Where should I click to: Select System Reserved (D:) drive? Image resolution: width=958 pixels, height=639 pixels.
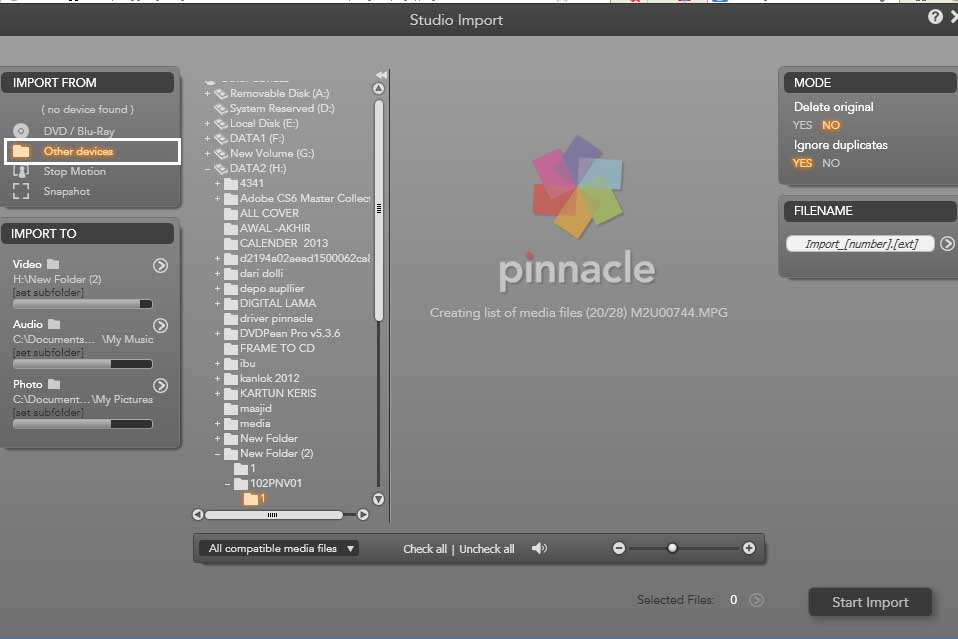(x=282, y=108)
